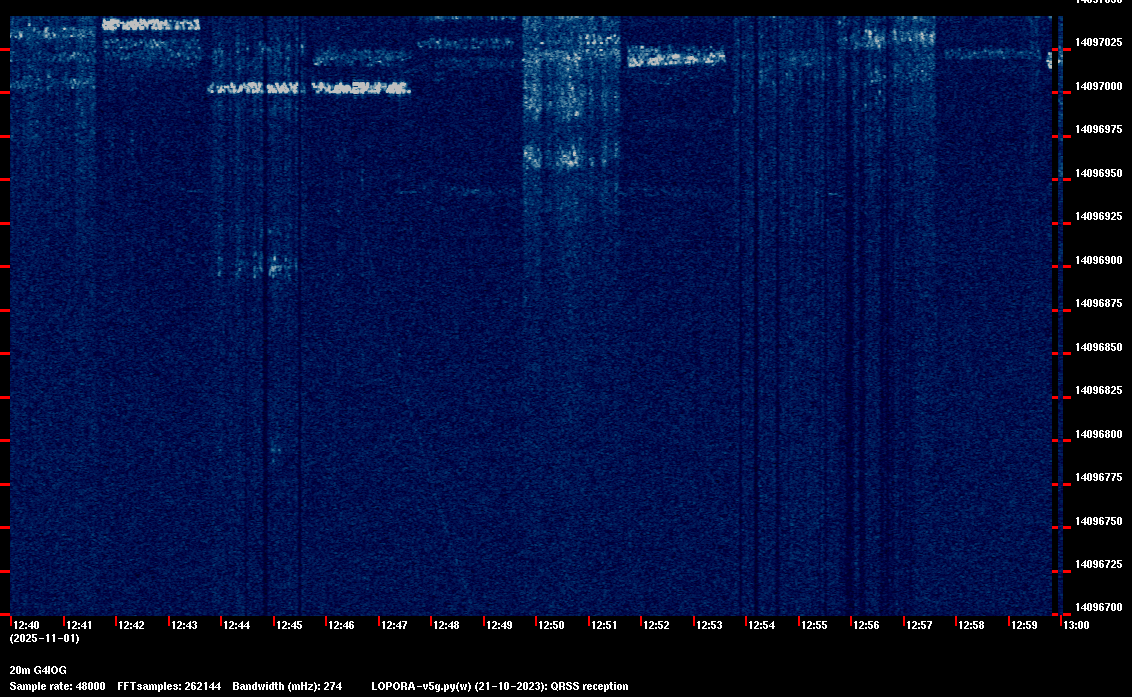This screenshot has width=1132, height=697.
Task: Click the 12:59 time axis label
Action: 1024,625
